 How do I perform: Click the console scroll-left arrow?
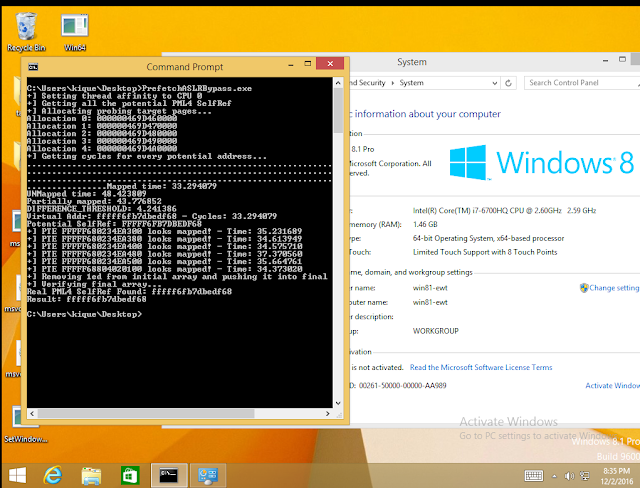tap(32, 413)
